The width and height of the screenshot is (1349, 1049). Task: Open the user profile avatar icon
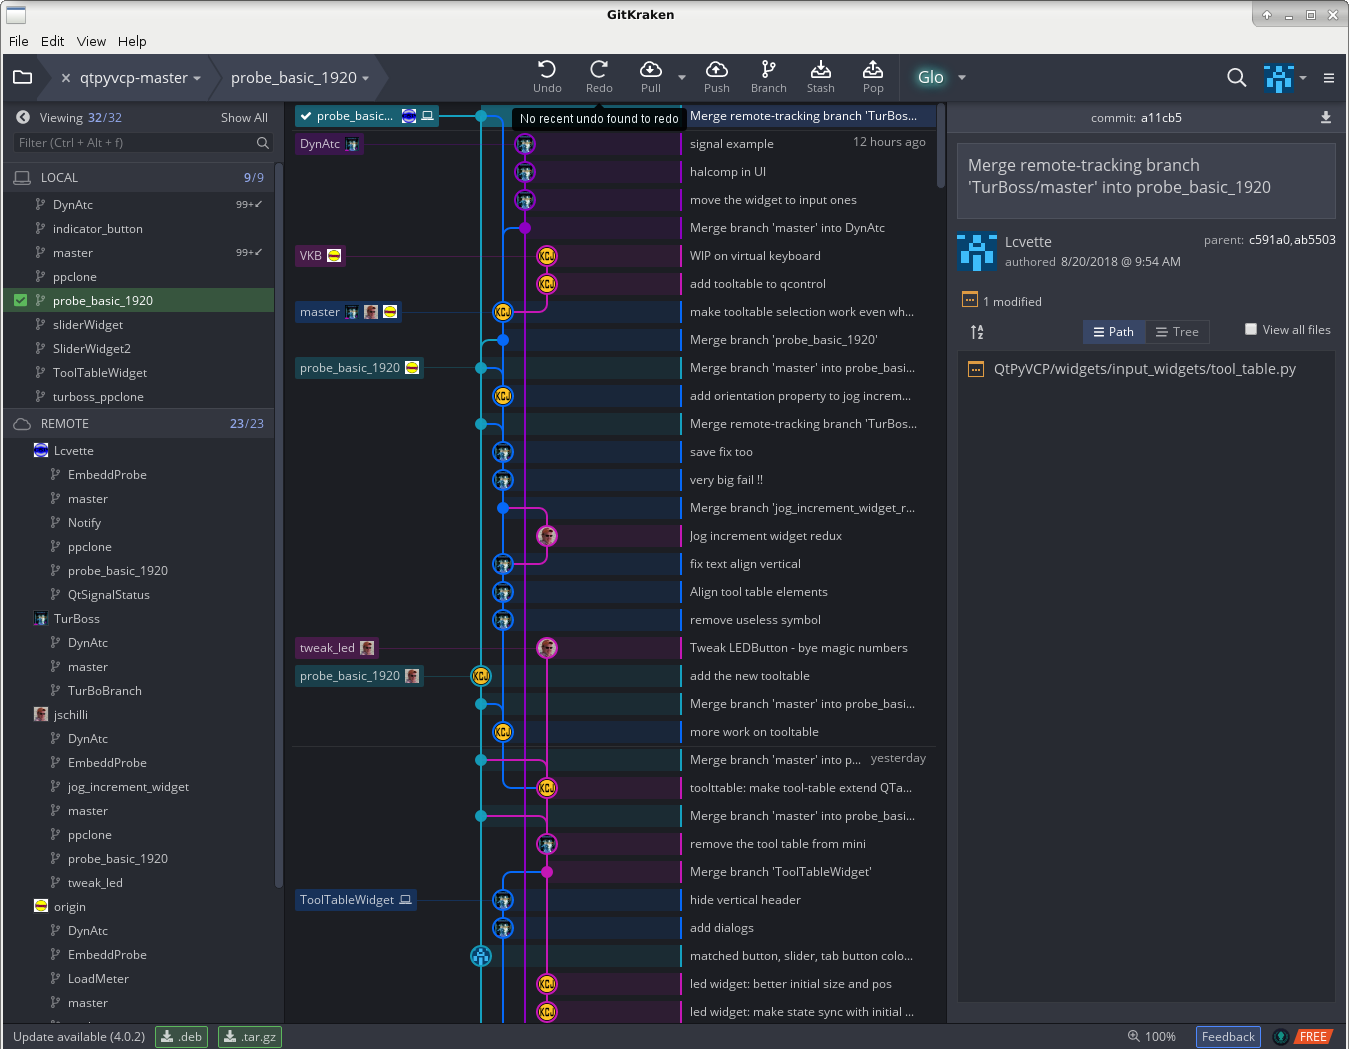1279,78
